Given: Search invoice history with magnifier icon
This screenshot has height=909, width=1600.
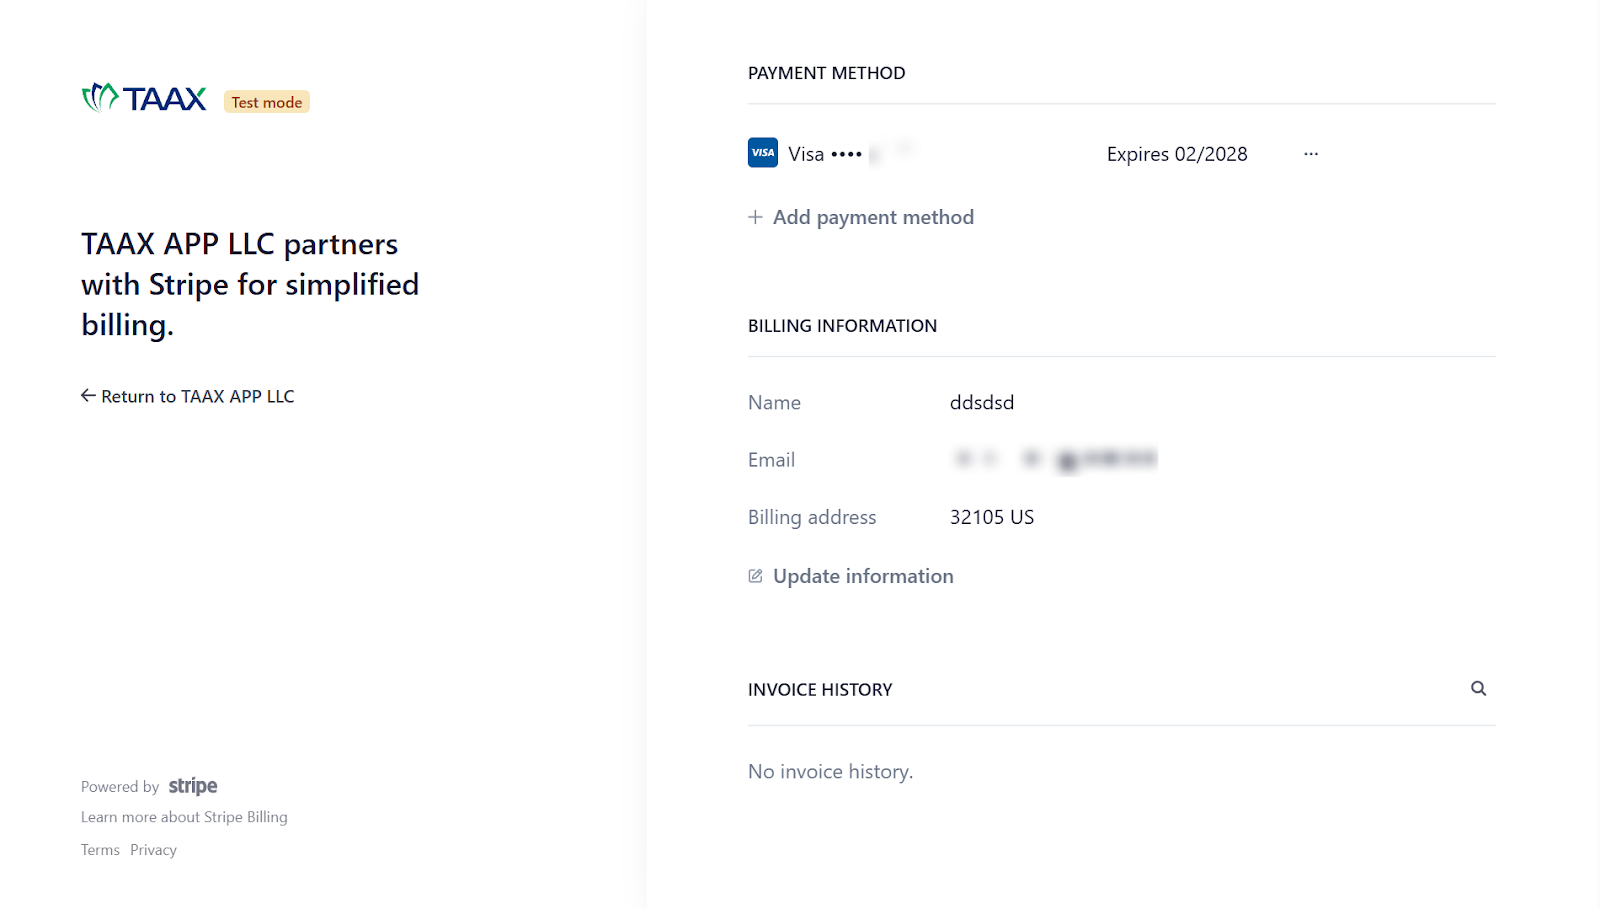Looking at the screenshot, I should click(1478, 688).
